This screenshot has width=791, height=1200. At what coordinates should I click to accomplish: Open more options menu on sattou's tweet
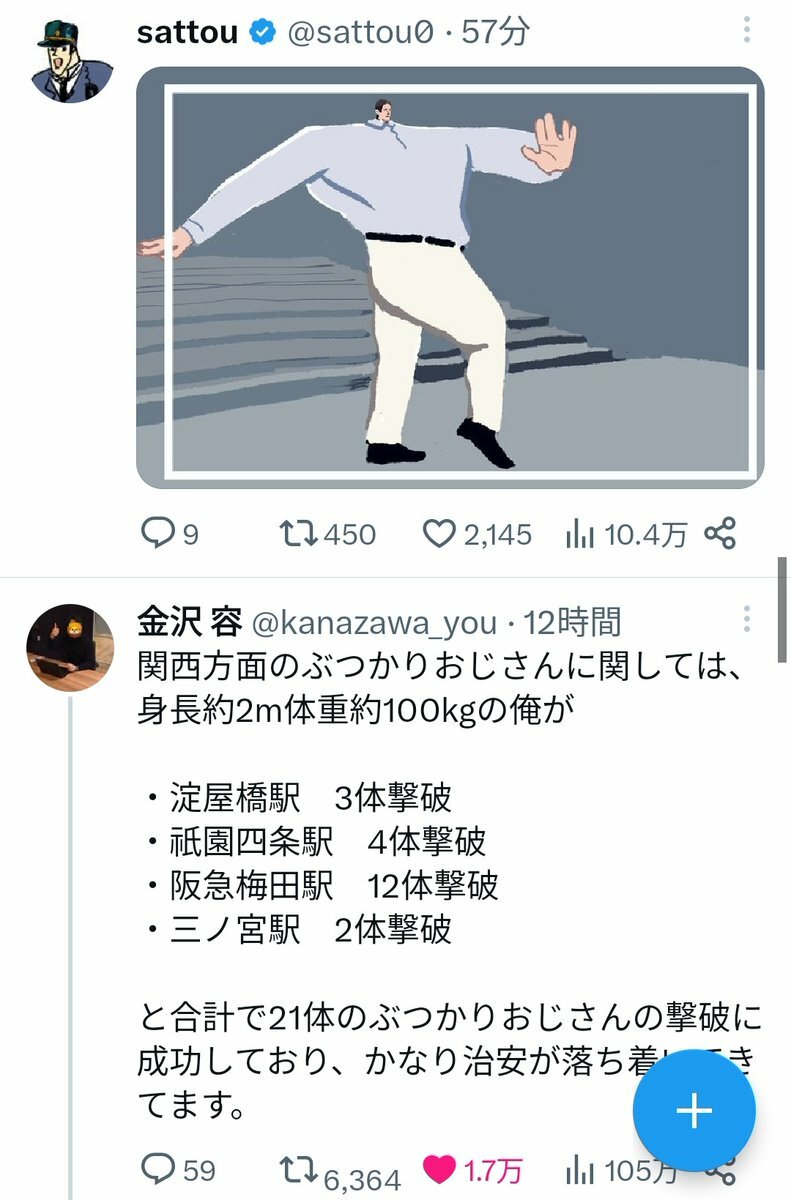(x=747, y=30)
